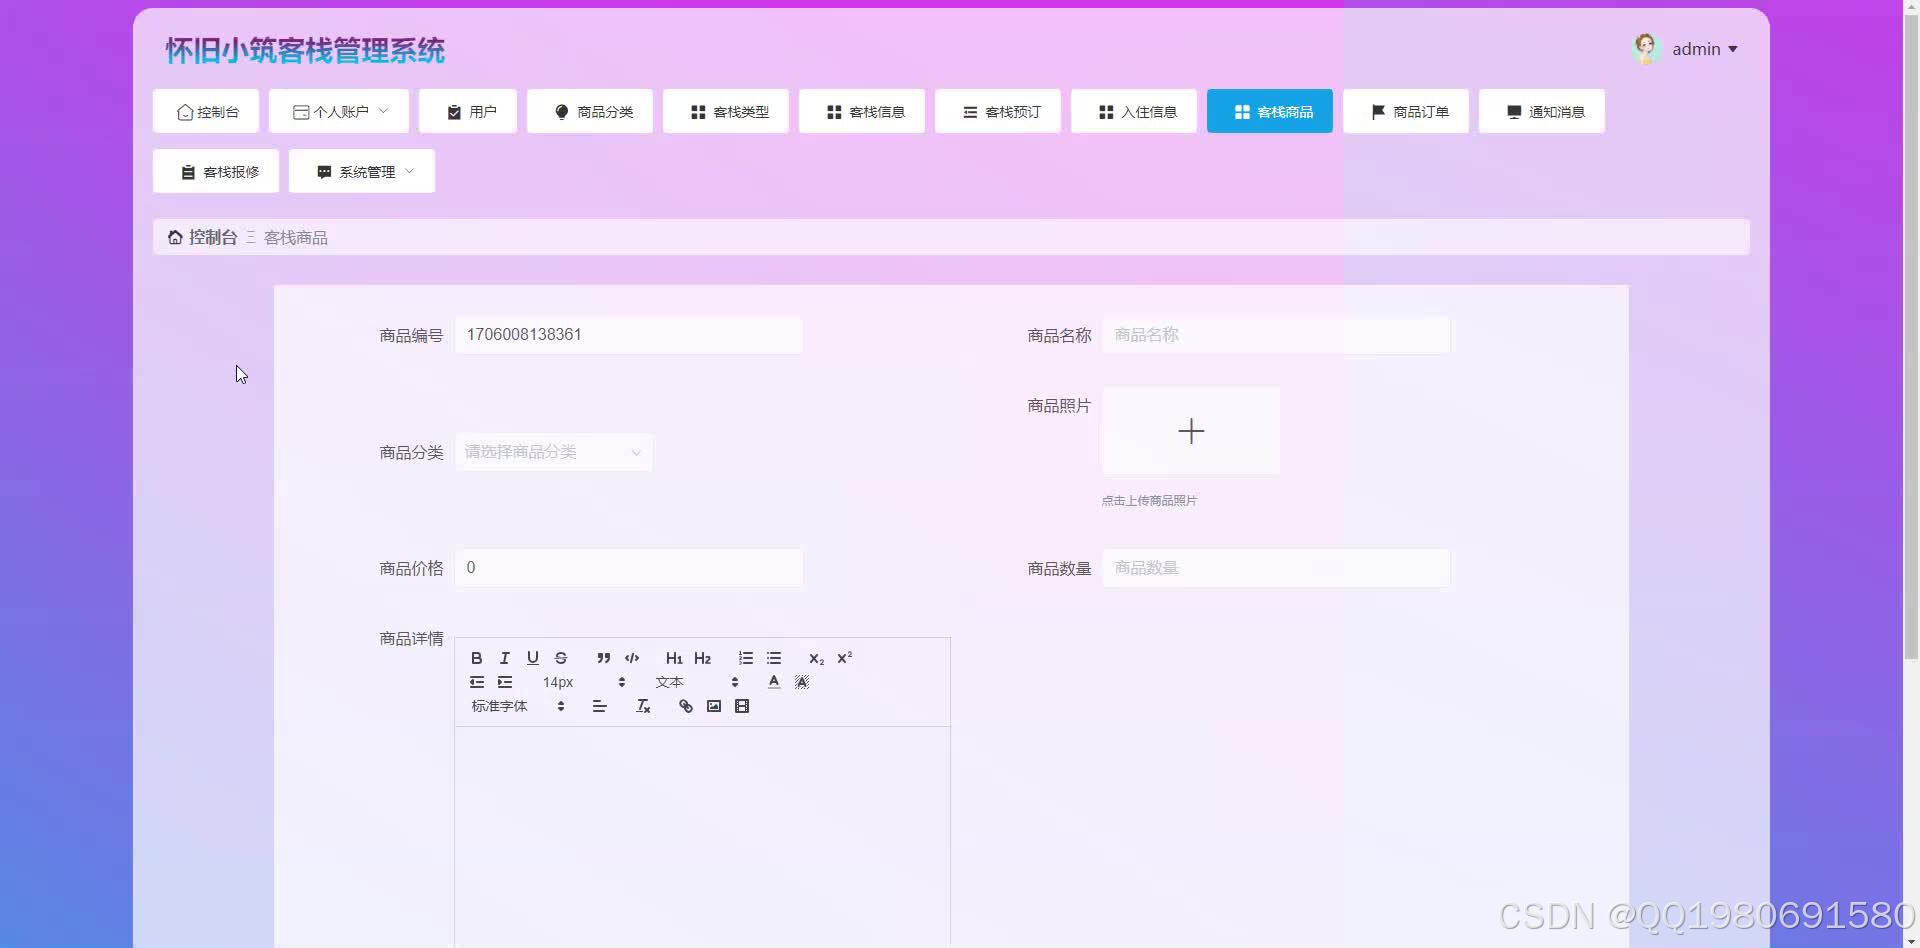Image resolution: width=1920 pixels, height=948 pixels.
Task: Apply strikethrough formatting
Action: [561, 658]
